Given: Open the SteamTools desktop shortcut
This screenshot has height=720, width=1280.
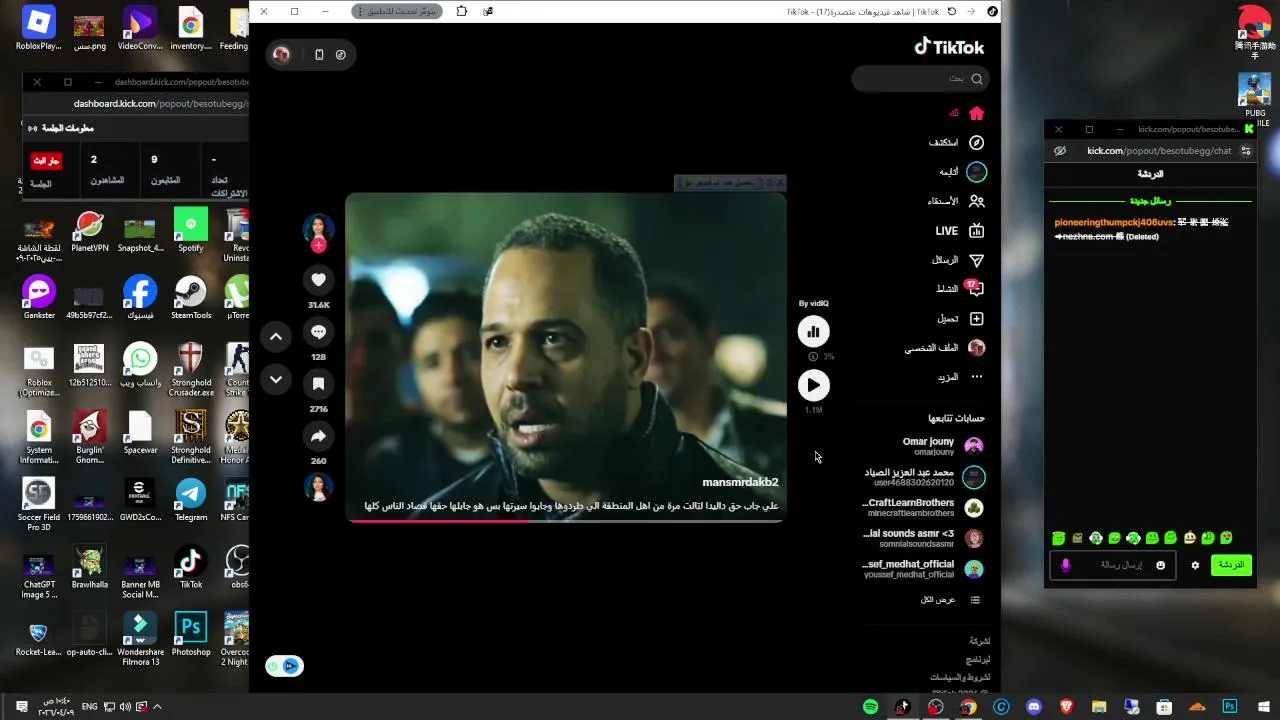Looking at the screenshot, I should (190, 297).
